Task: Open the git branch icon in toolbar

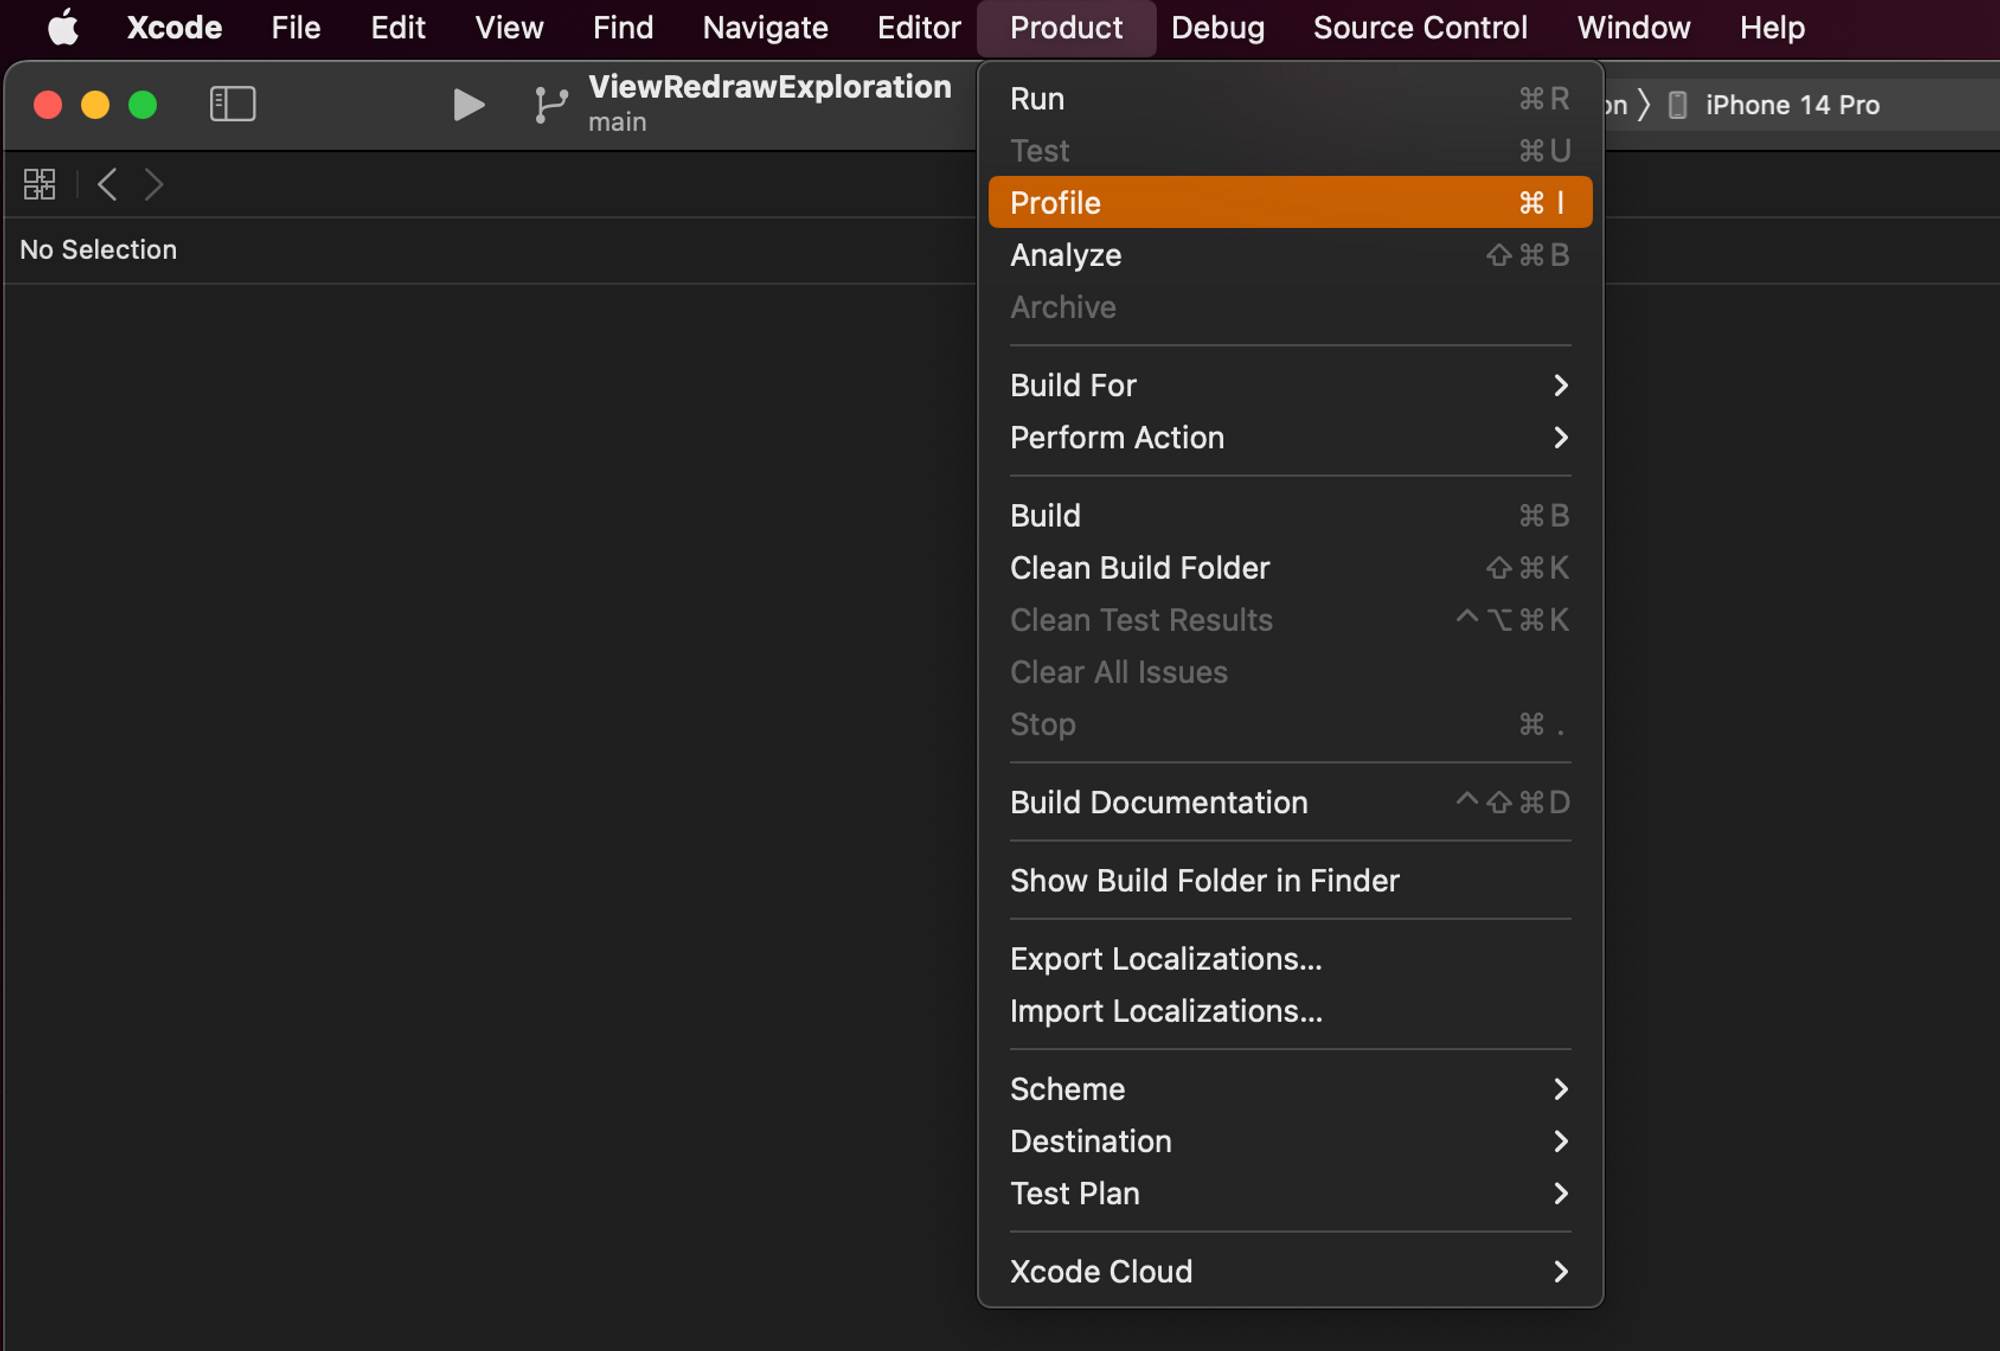Action: [551, 104]
